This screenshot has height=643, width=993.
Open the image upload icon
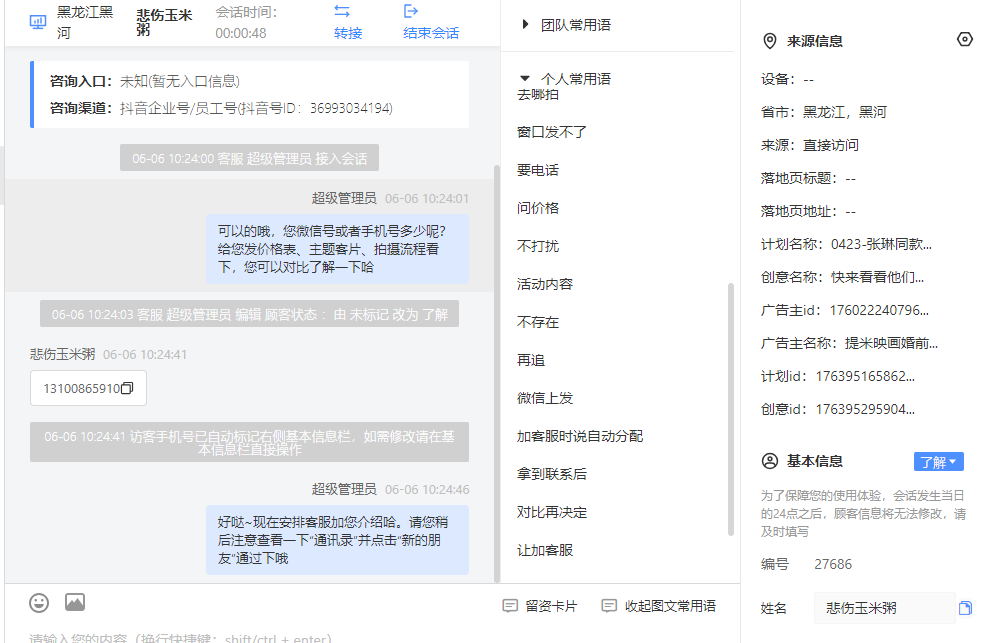[75, 602]
